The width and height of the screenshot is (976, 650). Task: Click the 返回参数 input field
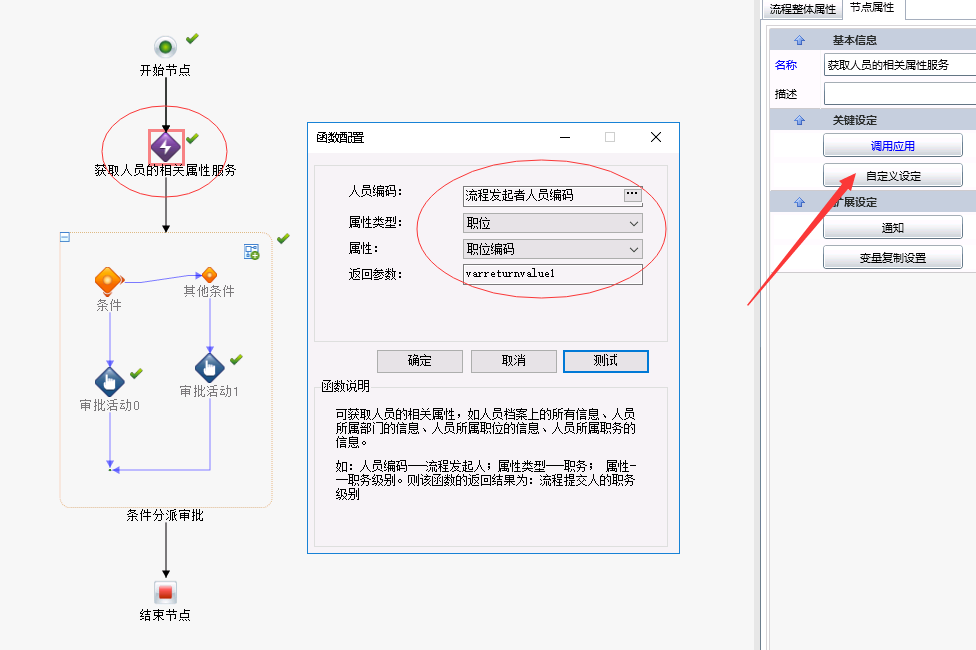pyautogui.click(x=553, y=274)
